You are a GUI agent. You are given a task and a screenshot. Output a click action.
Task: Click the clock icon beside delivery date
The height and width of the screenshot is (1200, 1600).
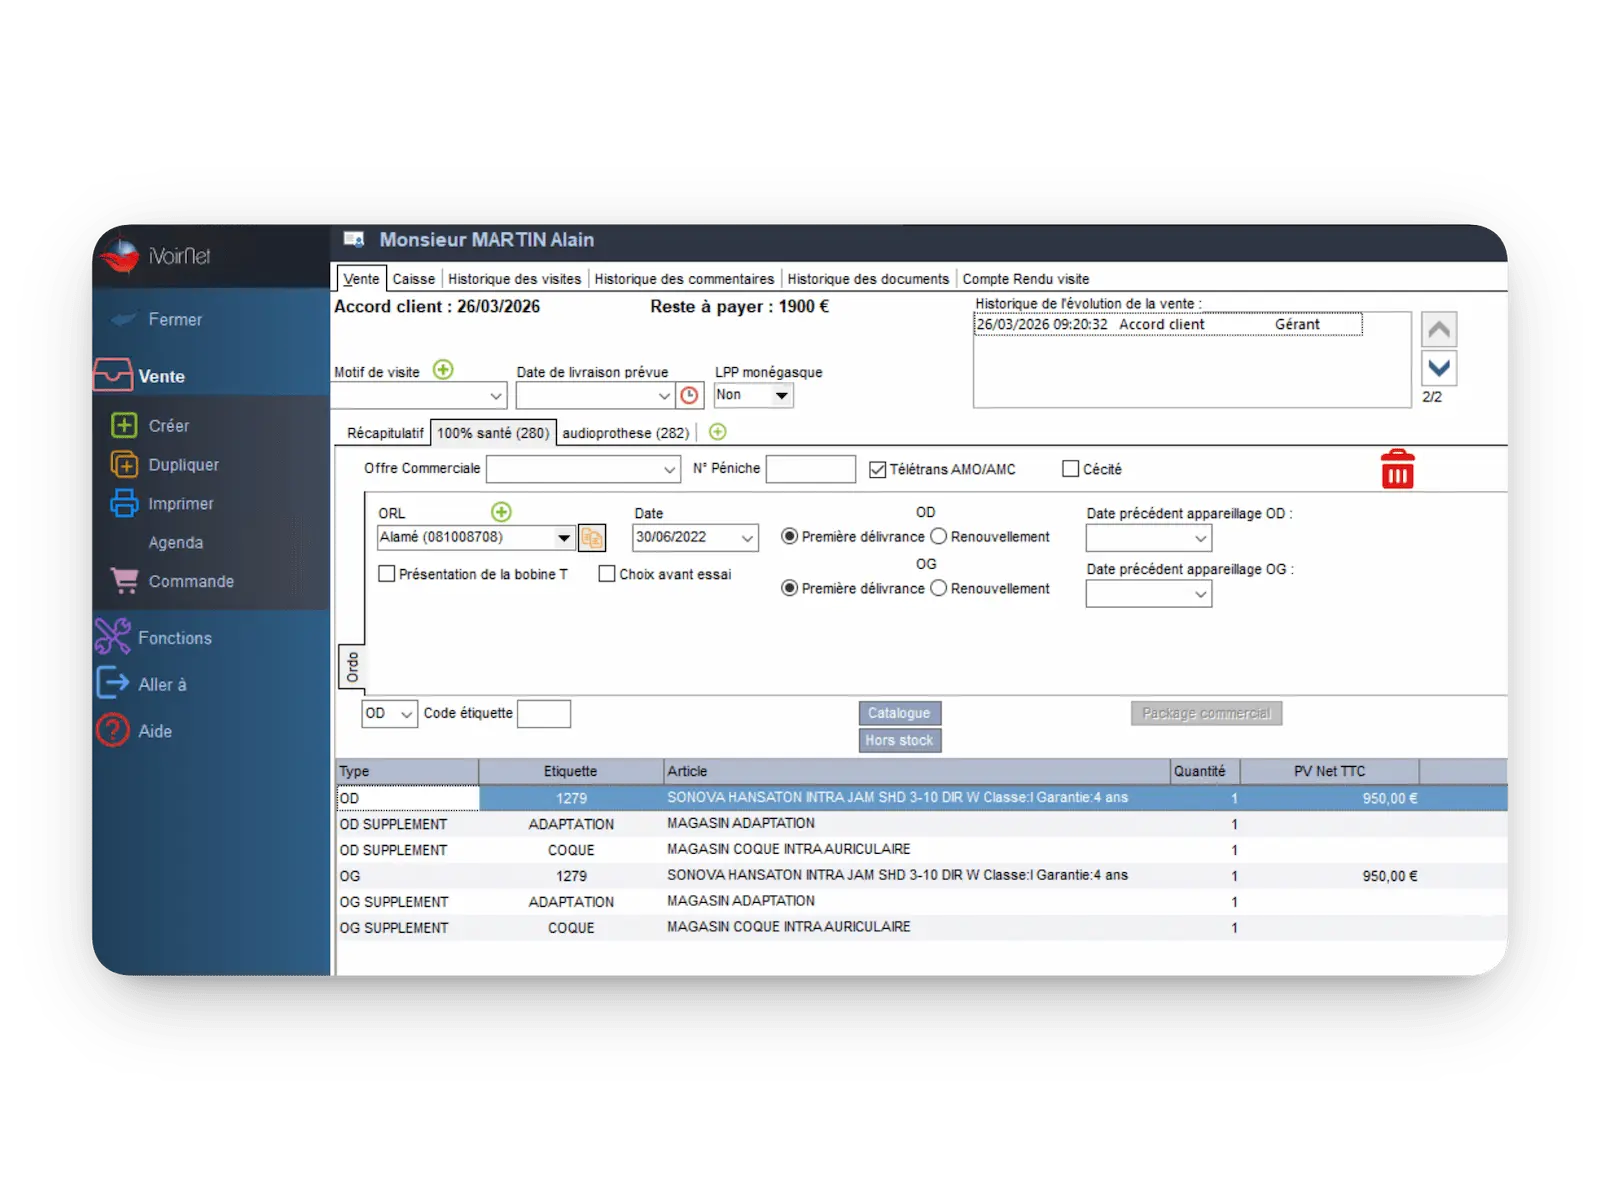tap(690, 396)
